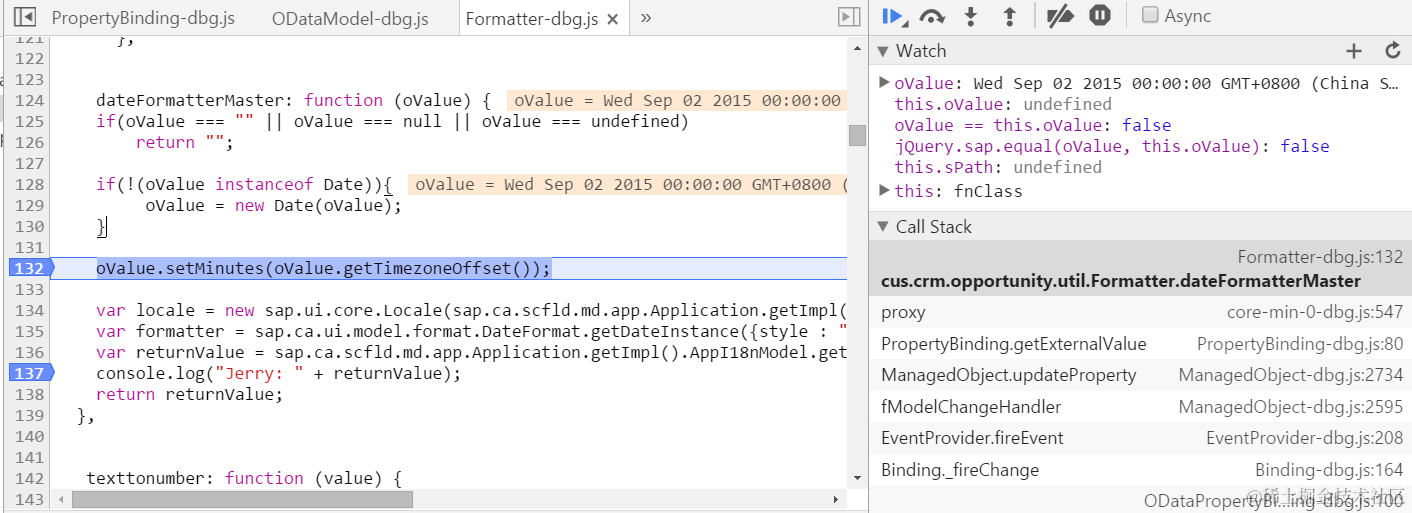Open PropertyBinding-dbg.js:80 source link

pyautogui.click(x=1300, y=344)
